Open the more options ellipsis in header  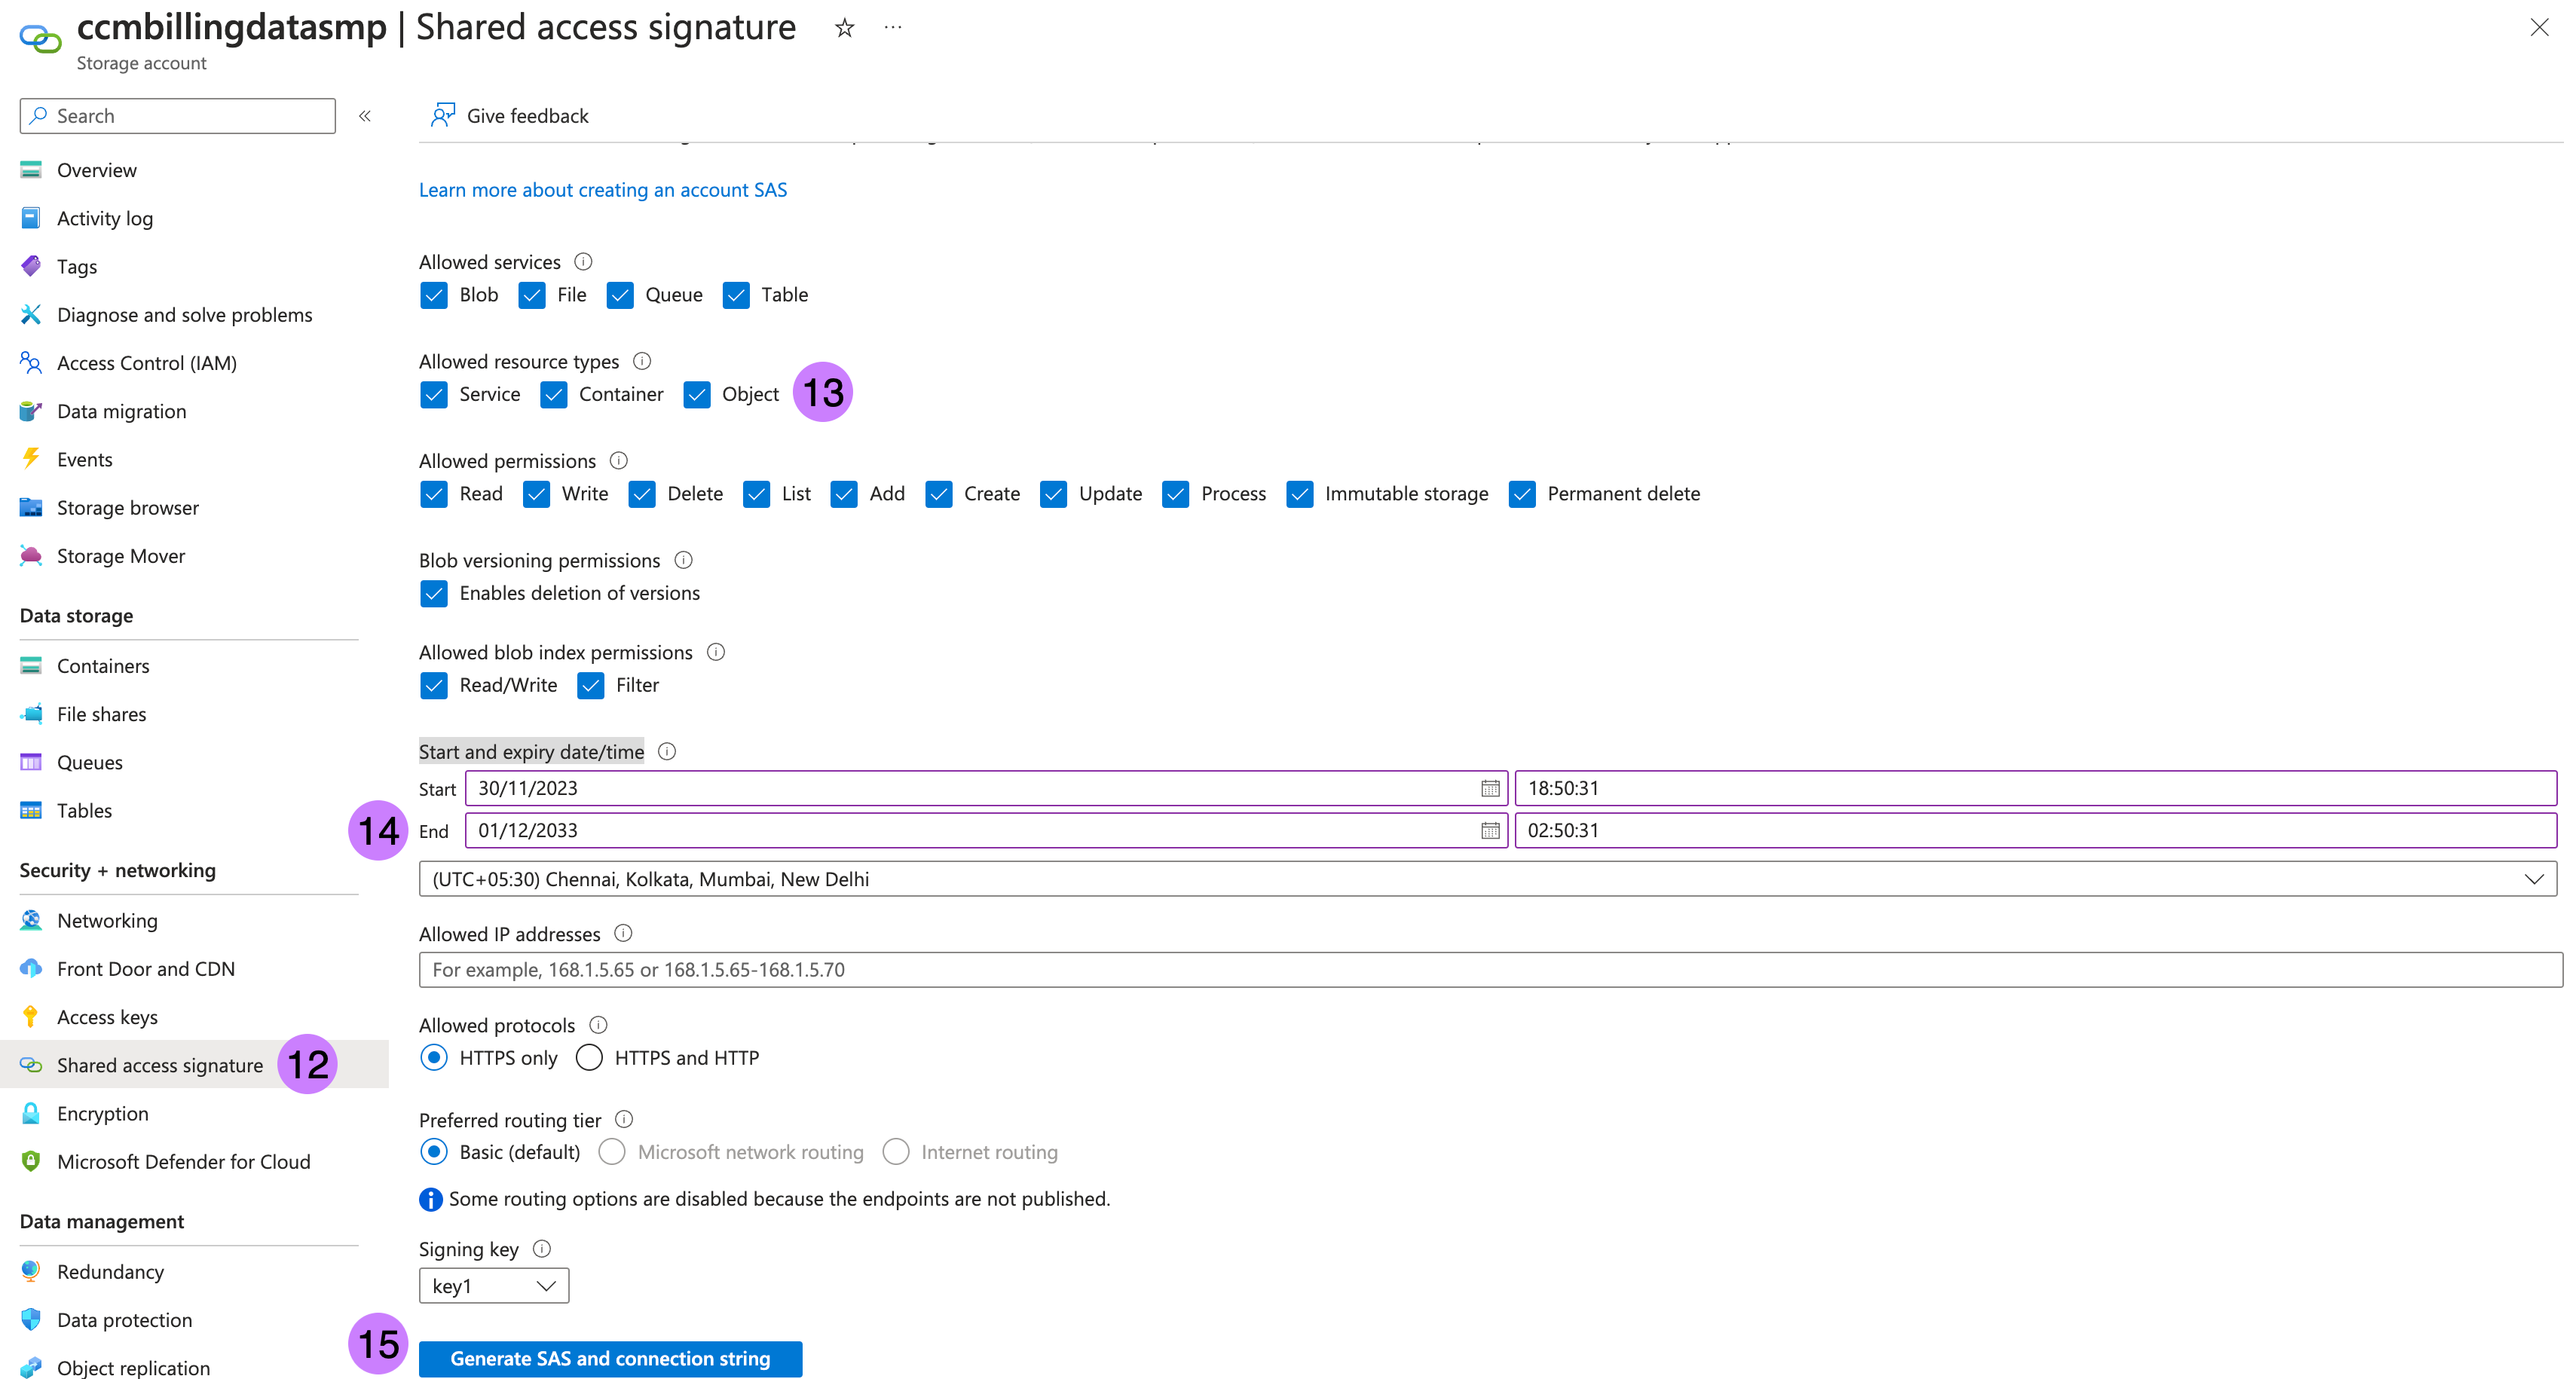coord(893,28)
